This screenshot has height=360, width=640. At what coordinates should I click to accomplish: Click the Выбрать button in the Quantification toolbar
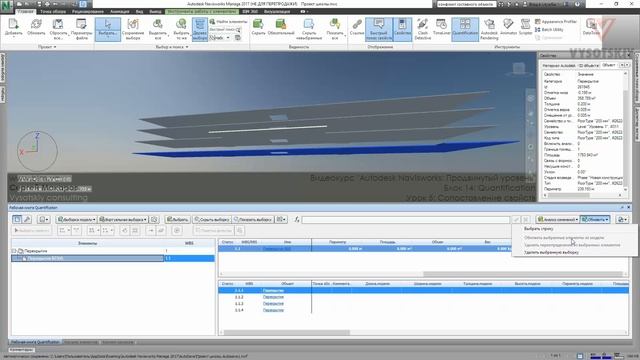(x=178, y=220)
